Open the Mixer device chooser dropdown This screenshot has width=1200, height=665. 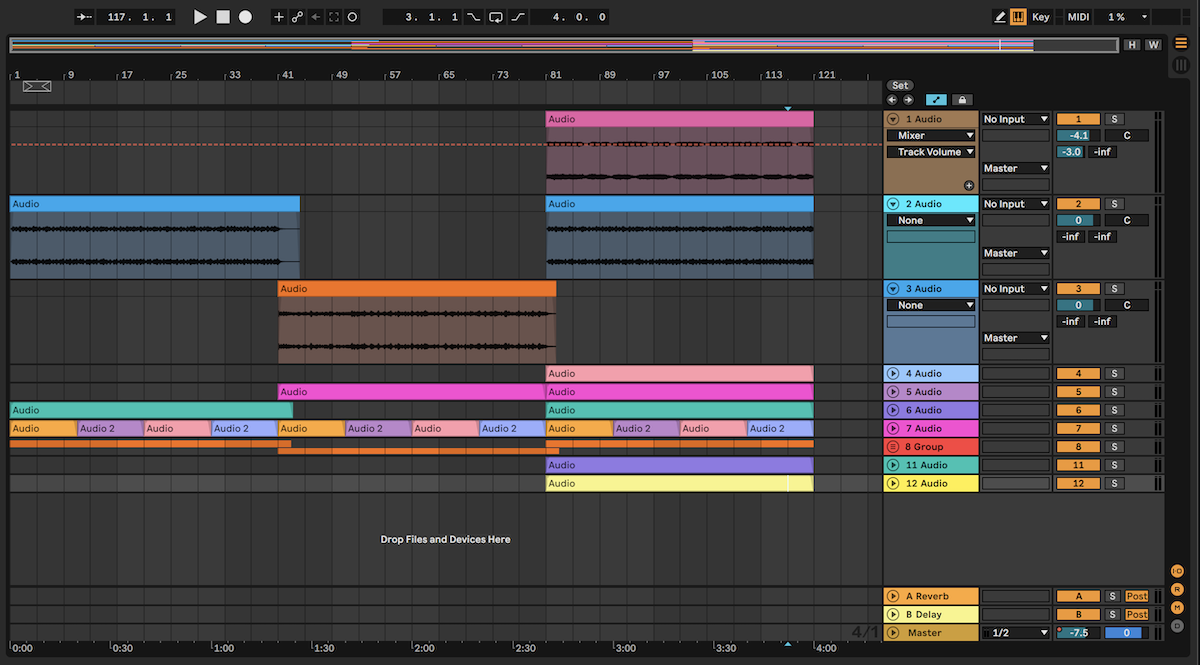click(x=931, y=136)
